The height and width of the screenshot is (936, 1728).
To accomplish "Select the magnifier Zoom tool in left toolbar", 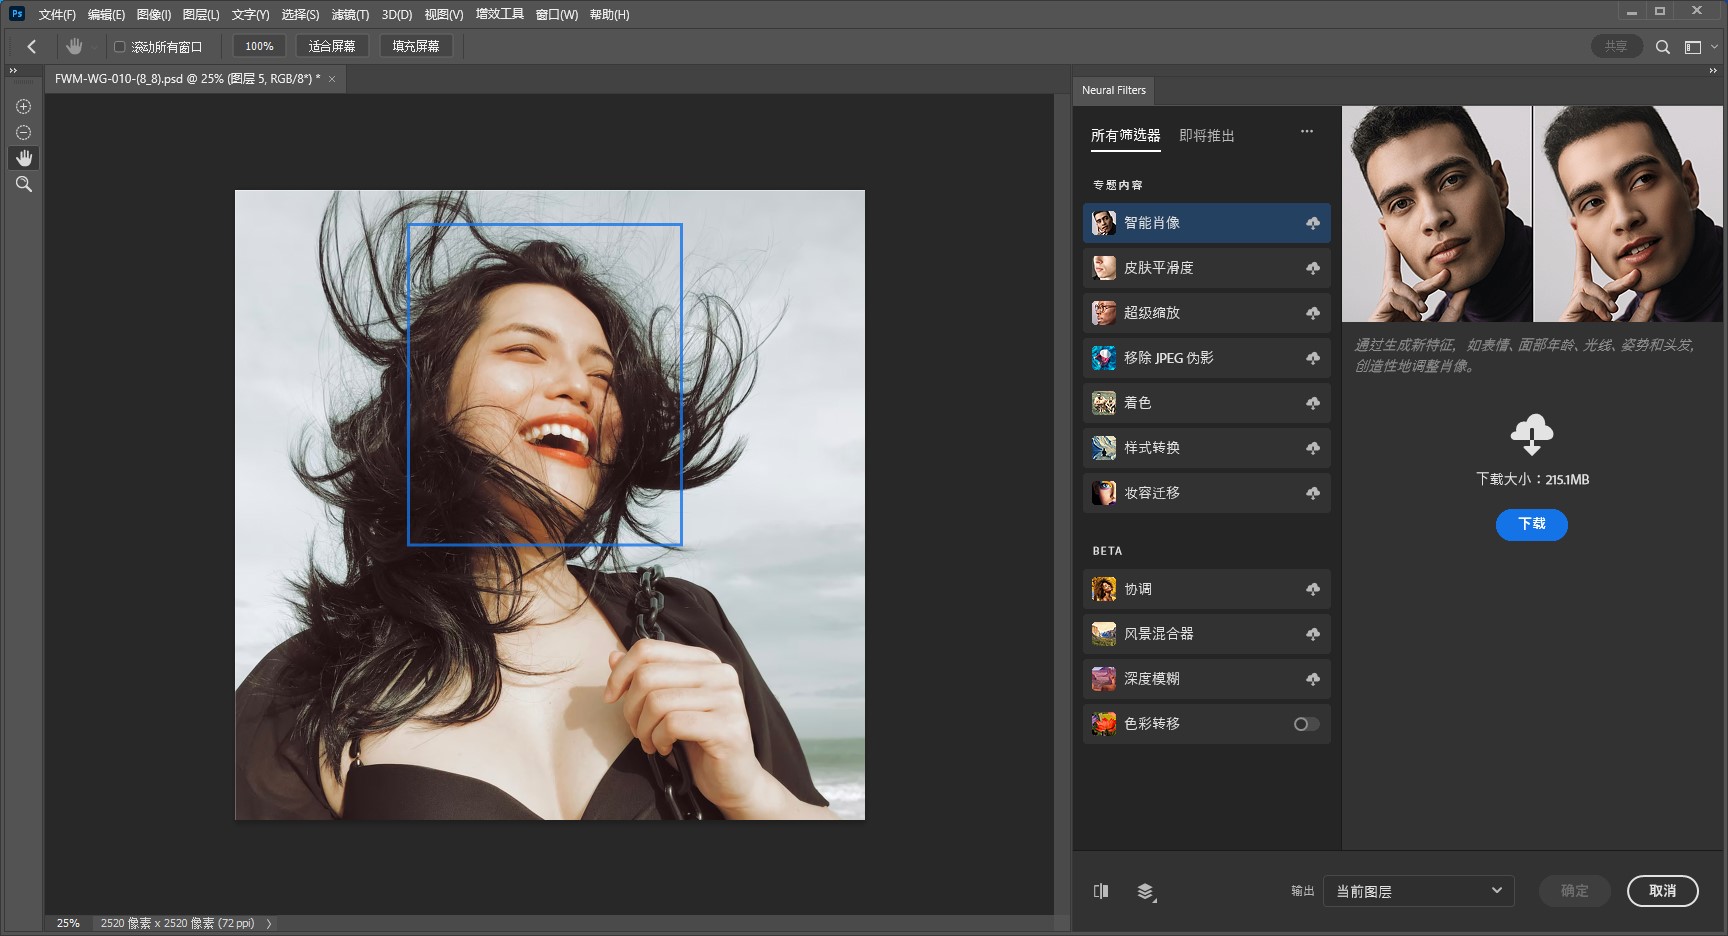I will click(23, 184).
